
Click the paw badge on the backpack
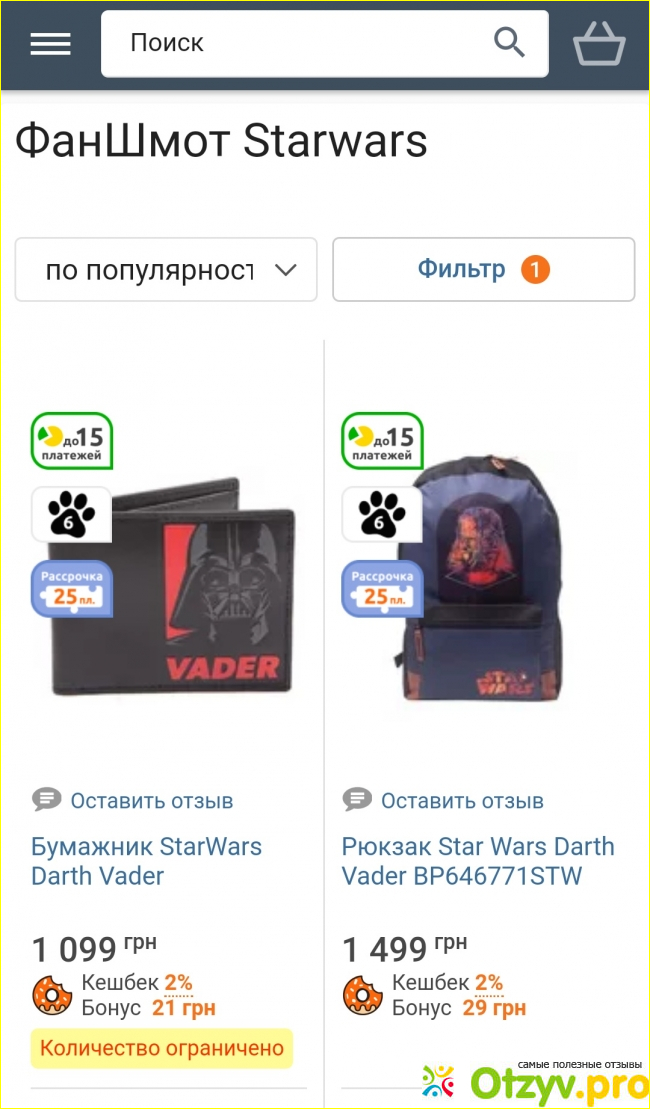coord(383,514)
